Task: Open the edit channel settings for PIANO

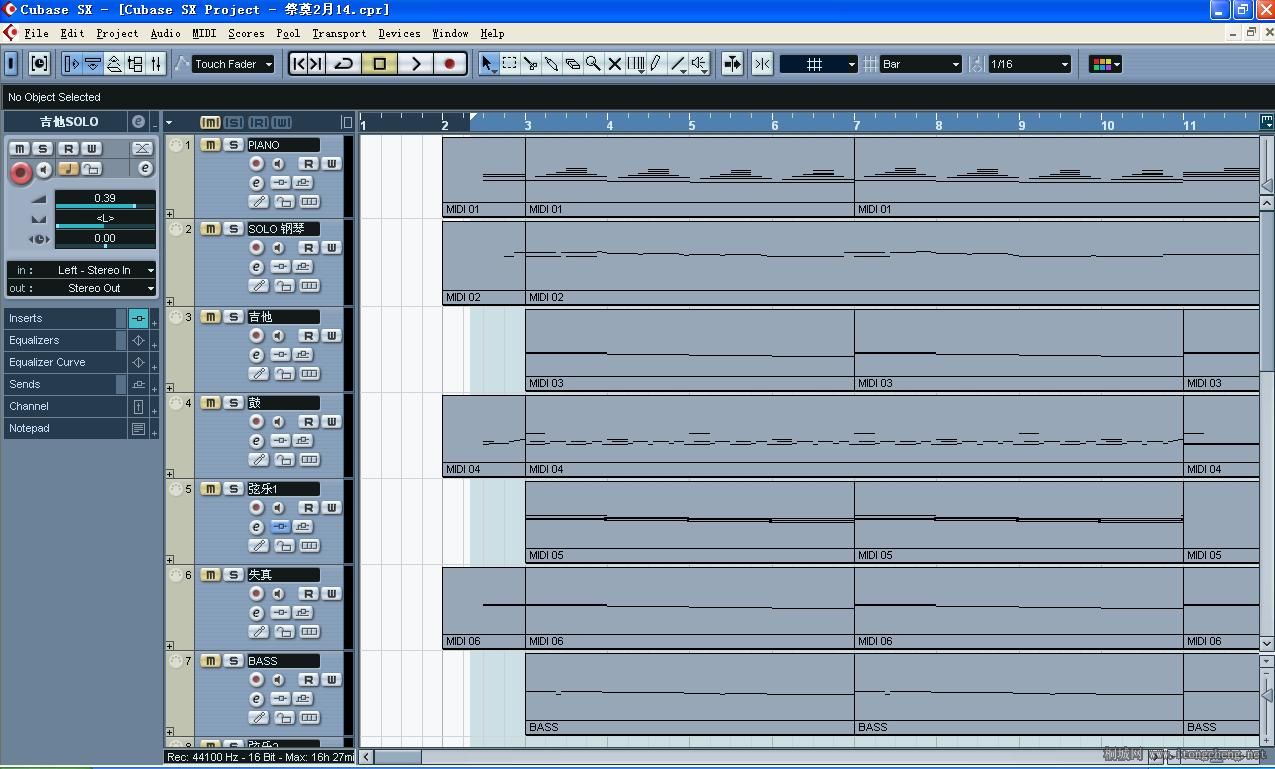Action: pos(256,183)
